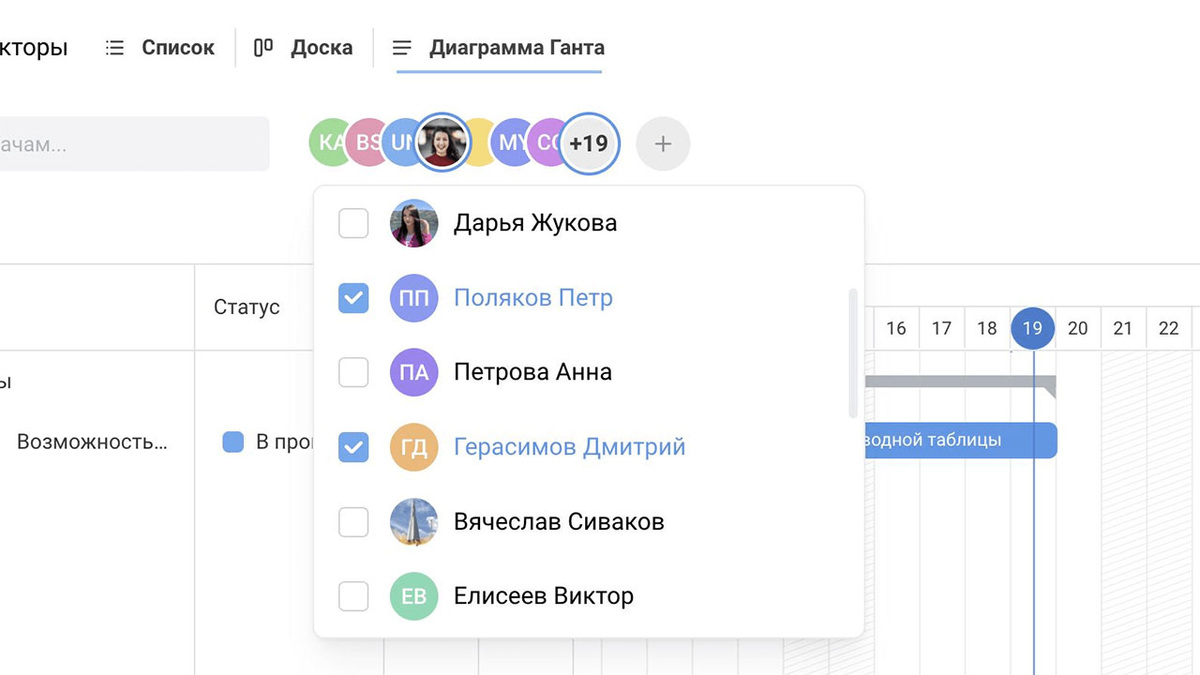Click Герасимов Дмитрий's ГД avatar
Image resolution: width=1200 pixels, height=675 pixels.
point(413,447)
